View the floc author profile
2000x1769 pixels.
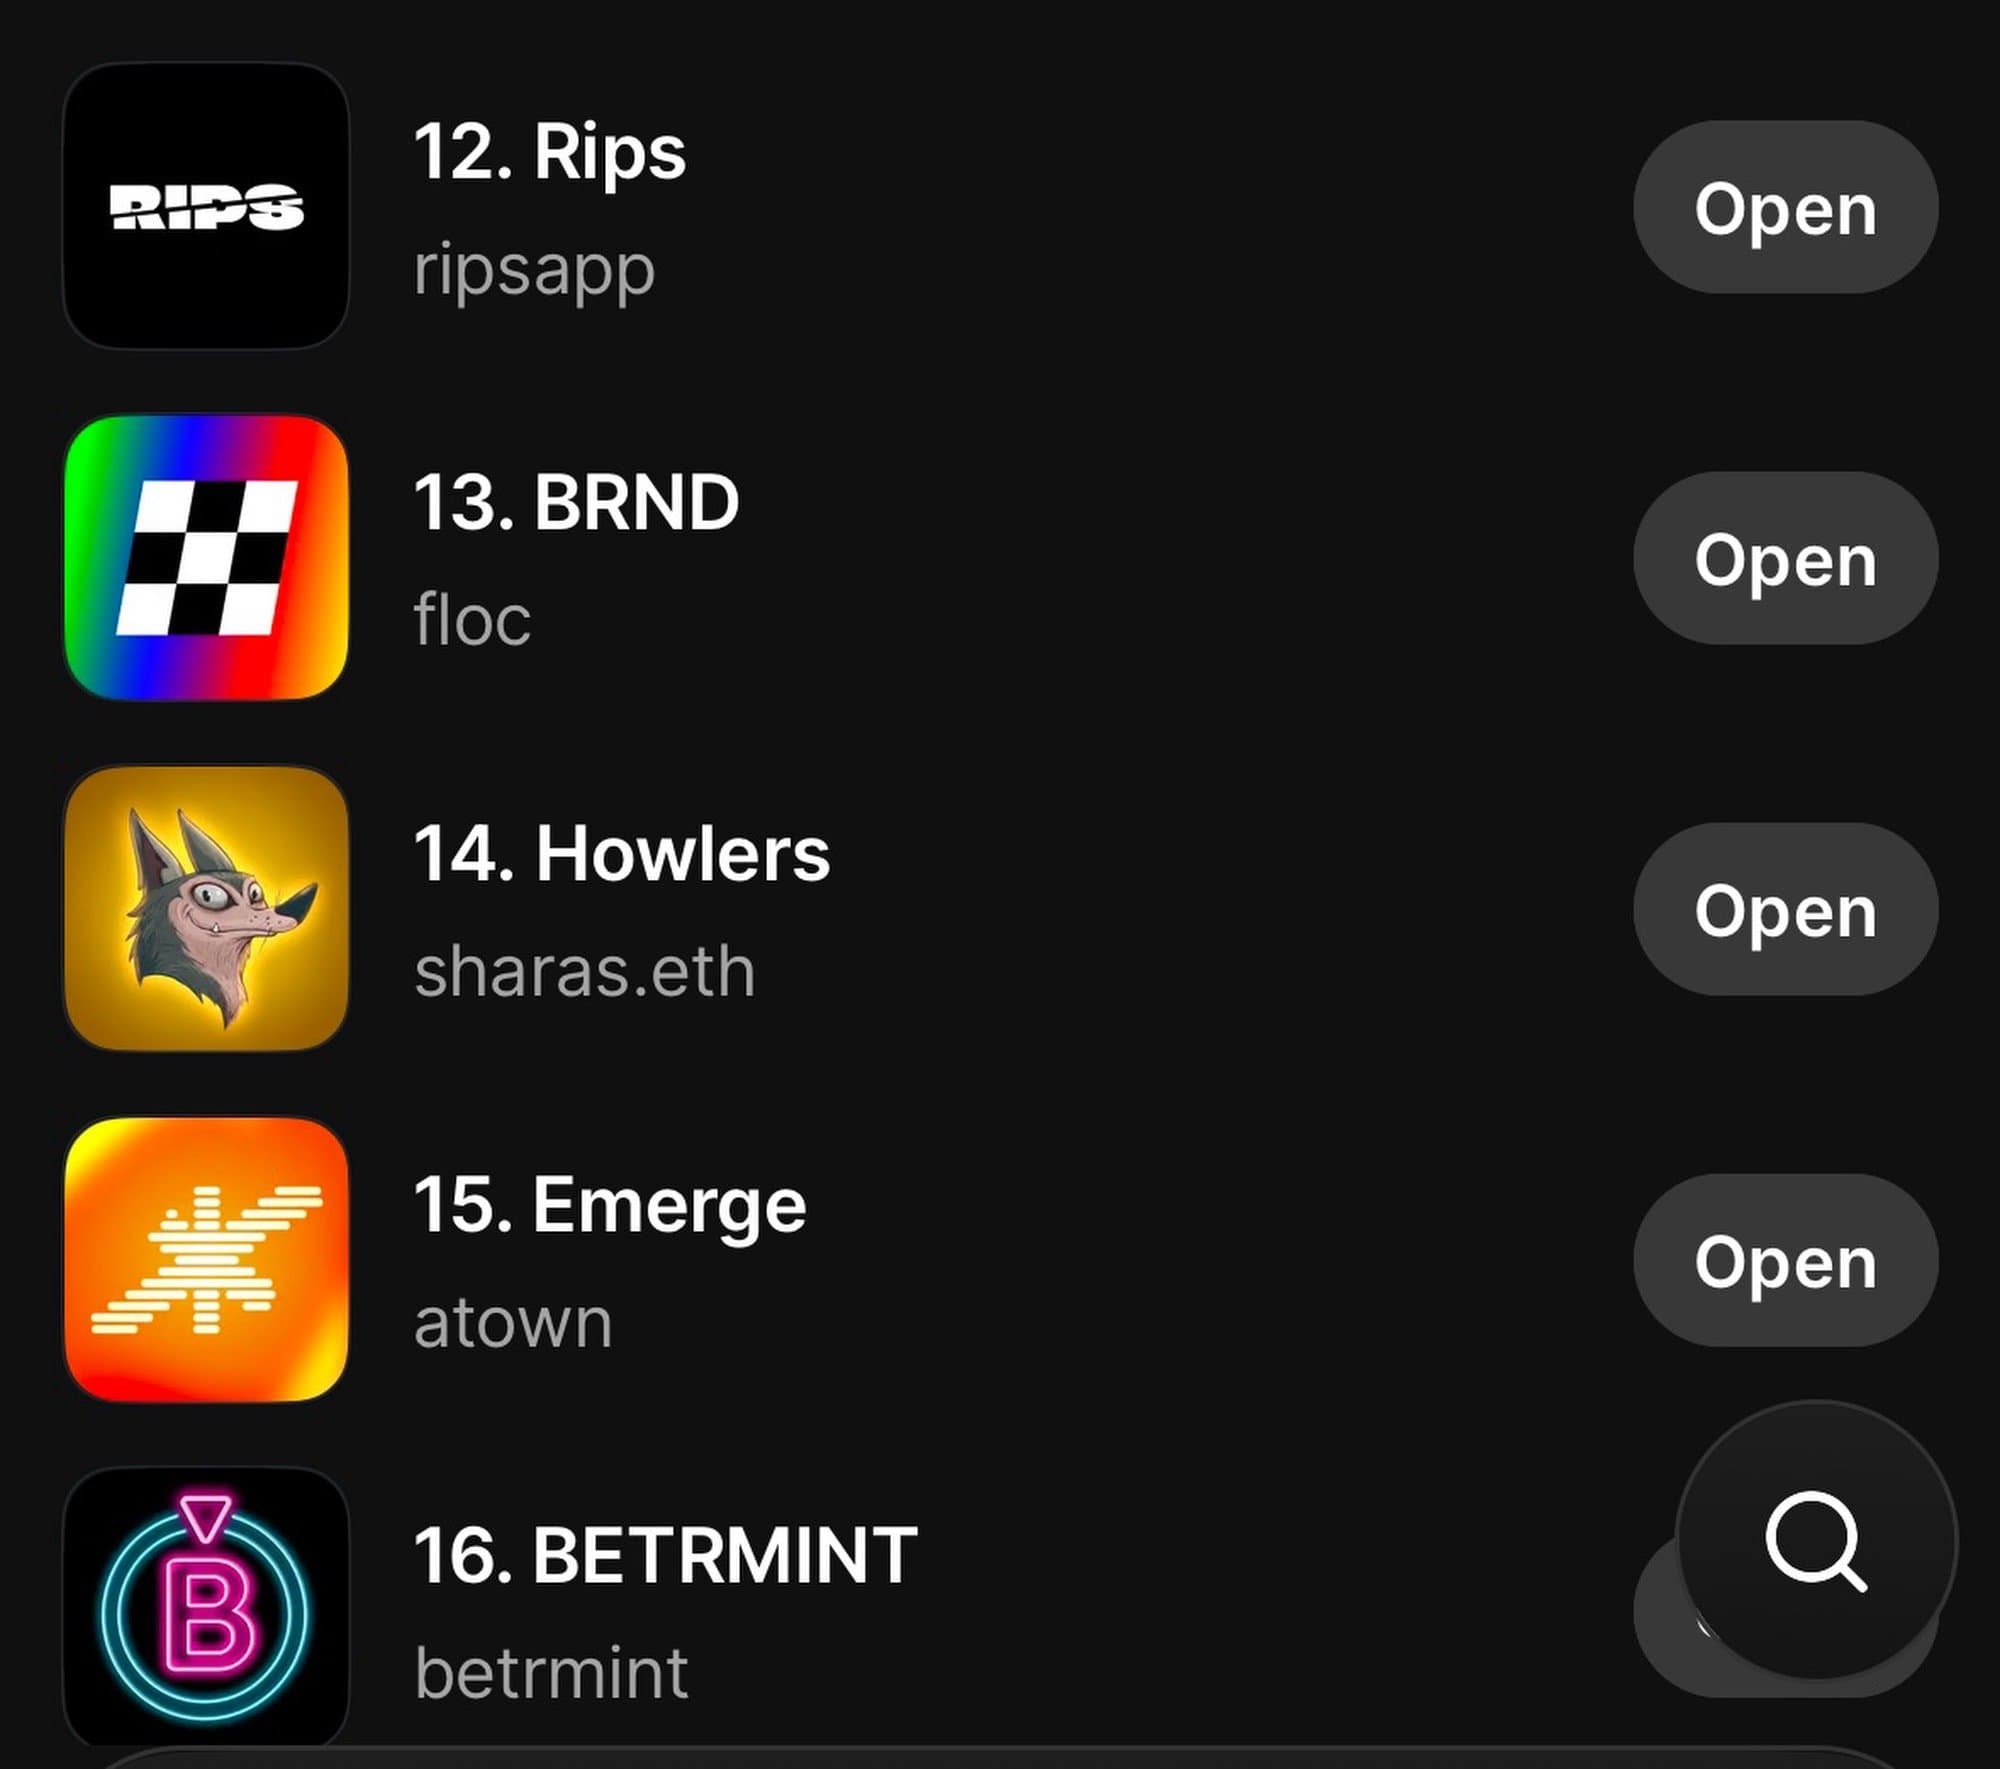click(x=472, y=619)
